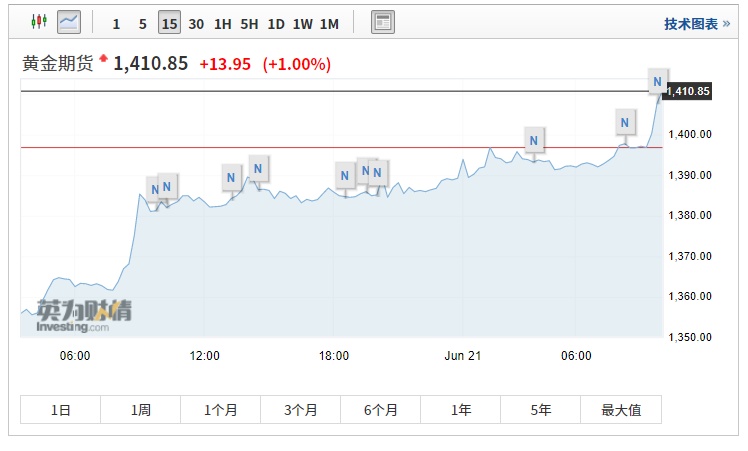Click the Investing.com watermark logo
The width and height of the screenshot is (748, 451).
[x=84, y=316]
